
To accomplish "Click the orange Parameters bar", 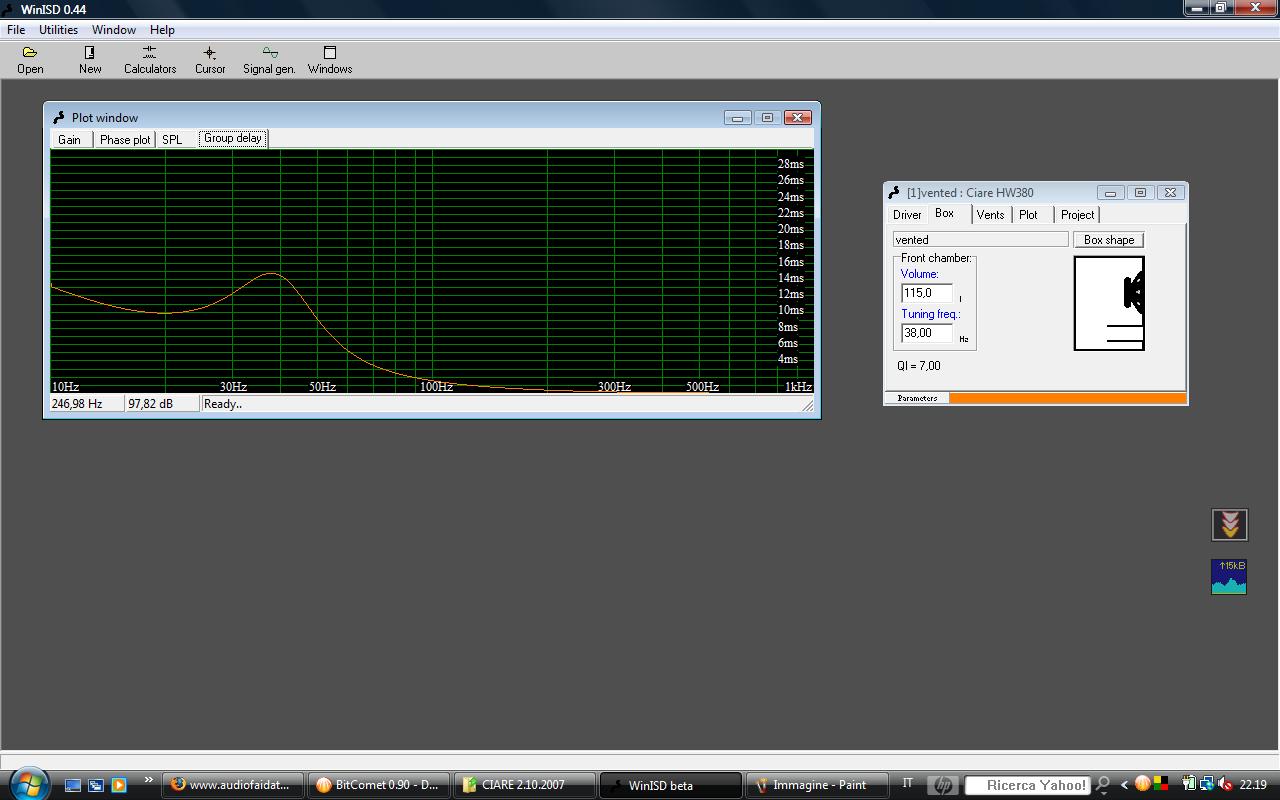I will point(1067,398).
